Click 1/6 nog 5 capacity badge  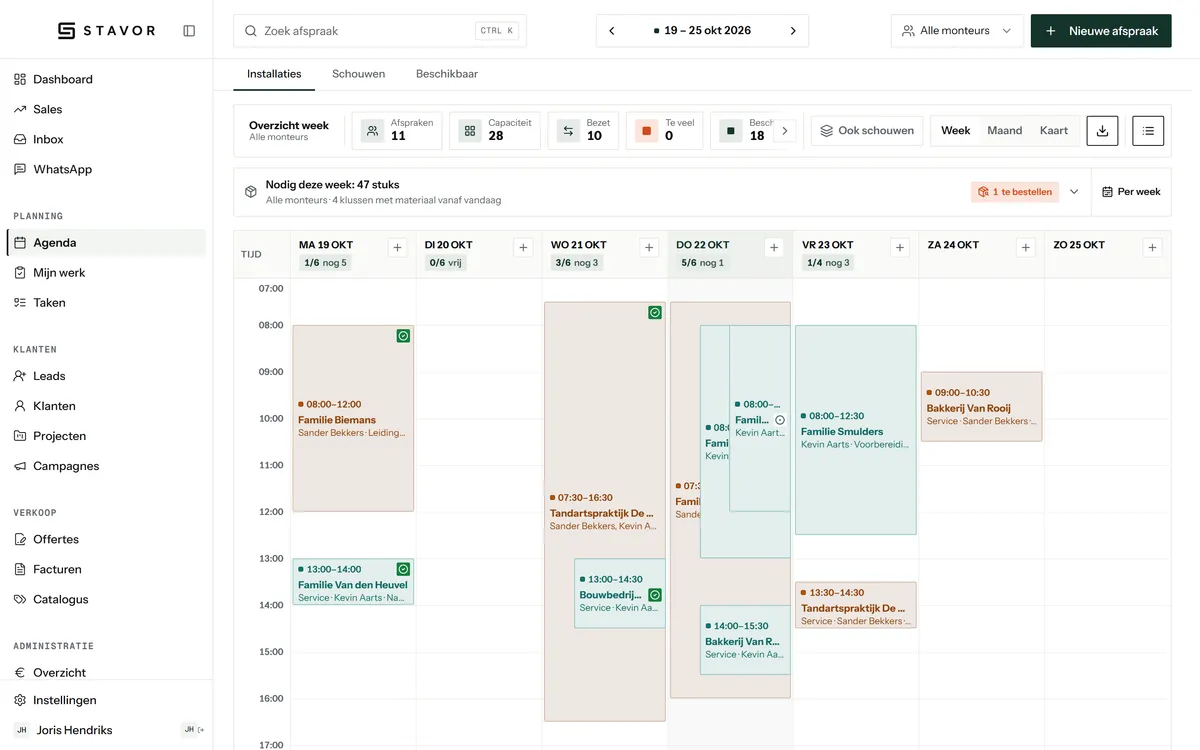click(325, 263)
